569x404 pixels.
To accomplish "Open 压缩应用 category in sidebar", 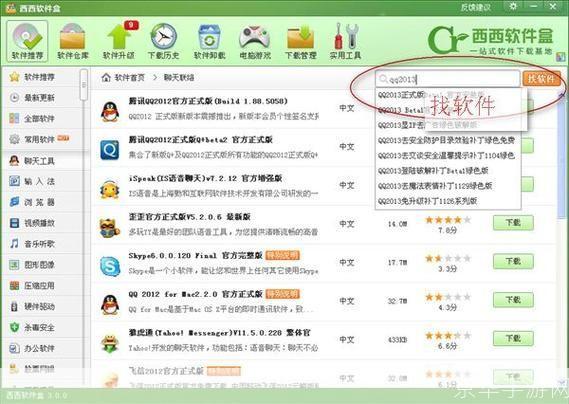I will pos(40,286).
